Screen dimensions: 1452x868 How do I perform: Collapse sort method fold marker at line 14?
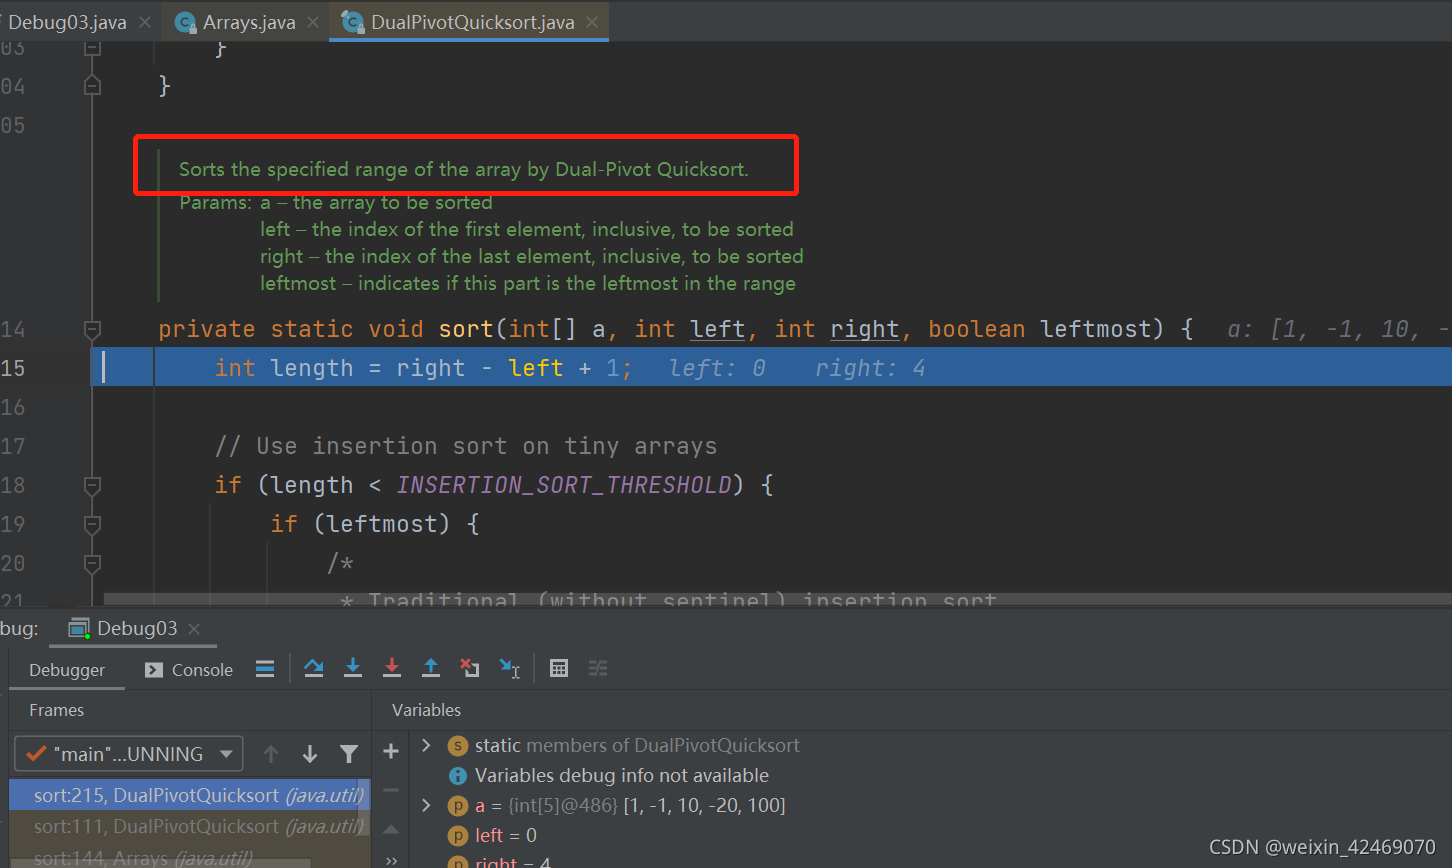pyautogui.click(x=92, y=329)
